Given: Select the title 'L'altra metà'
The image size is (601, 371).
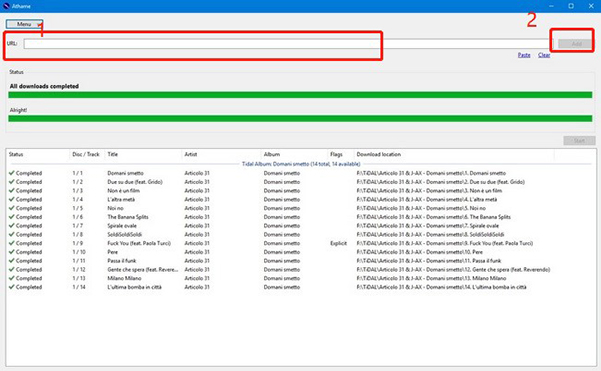Looking at the screenshot, I should pos(121,200).
